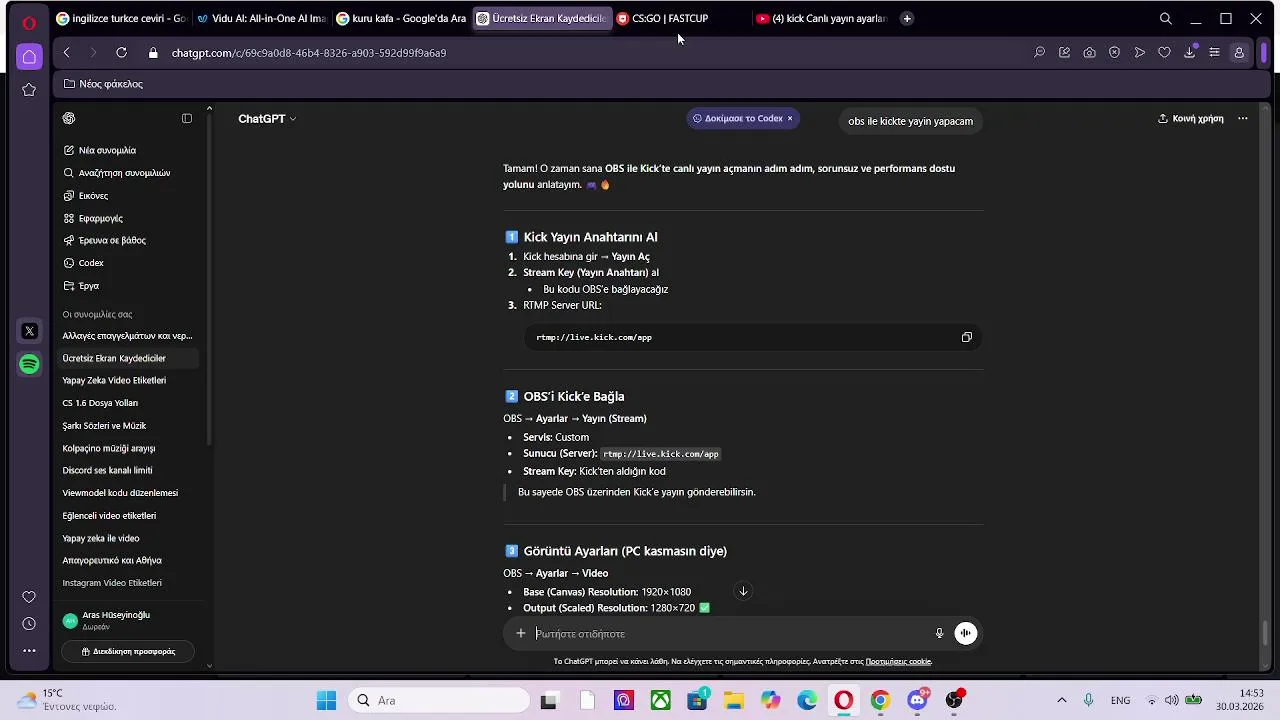Viewport: 1280px width, 720px height.
Task: Open history clock icon in Opera sidebar
Action: 29,624
